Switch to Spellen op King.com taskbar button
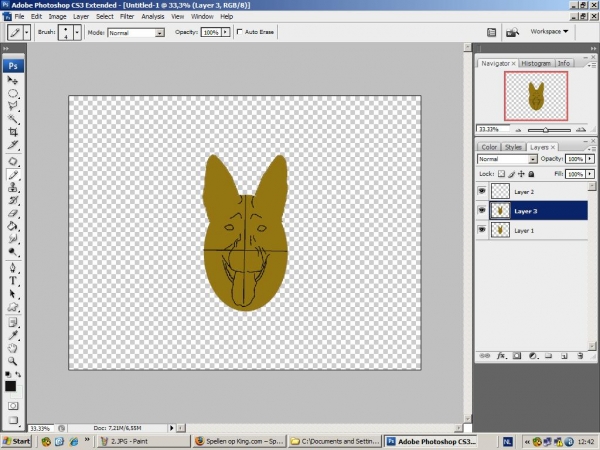Viewport: 600px width, 450px height. [239, 441]
